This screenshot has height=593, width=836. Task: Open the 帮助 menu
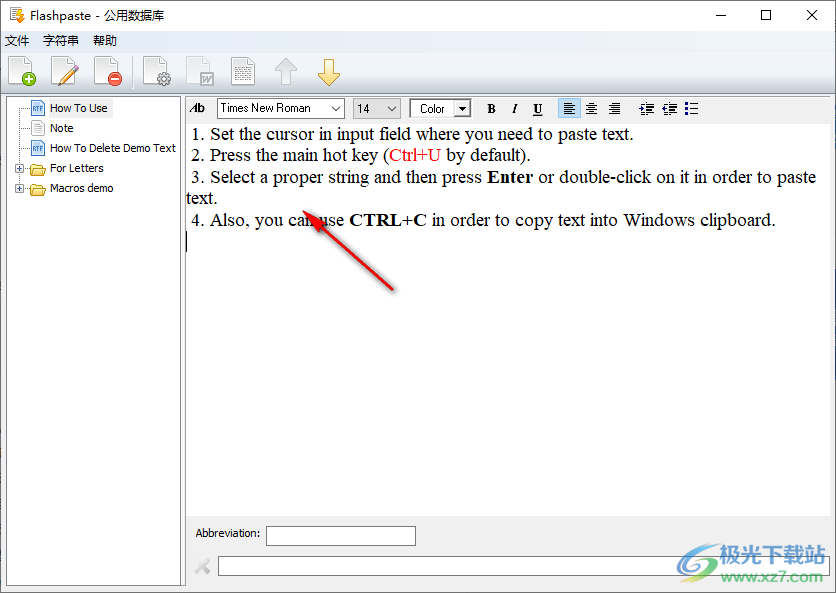[104, 41]
